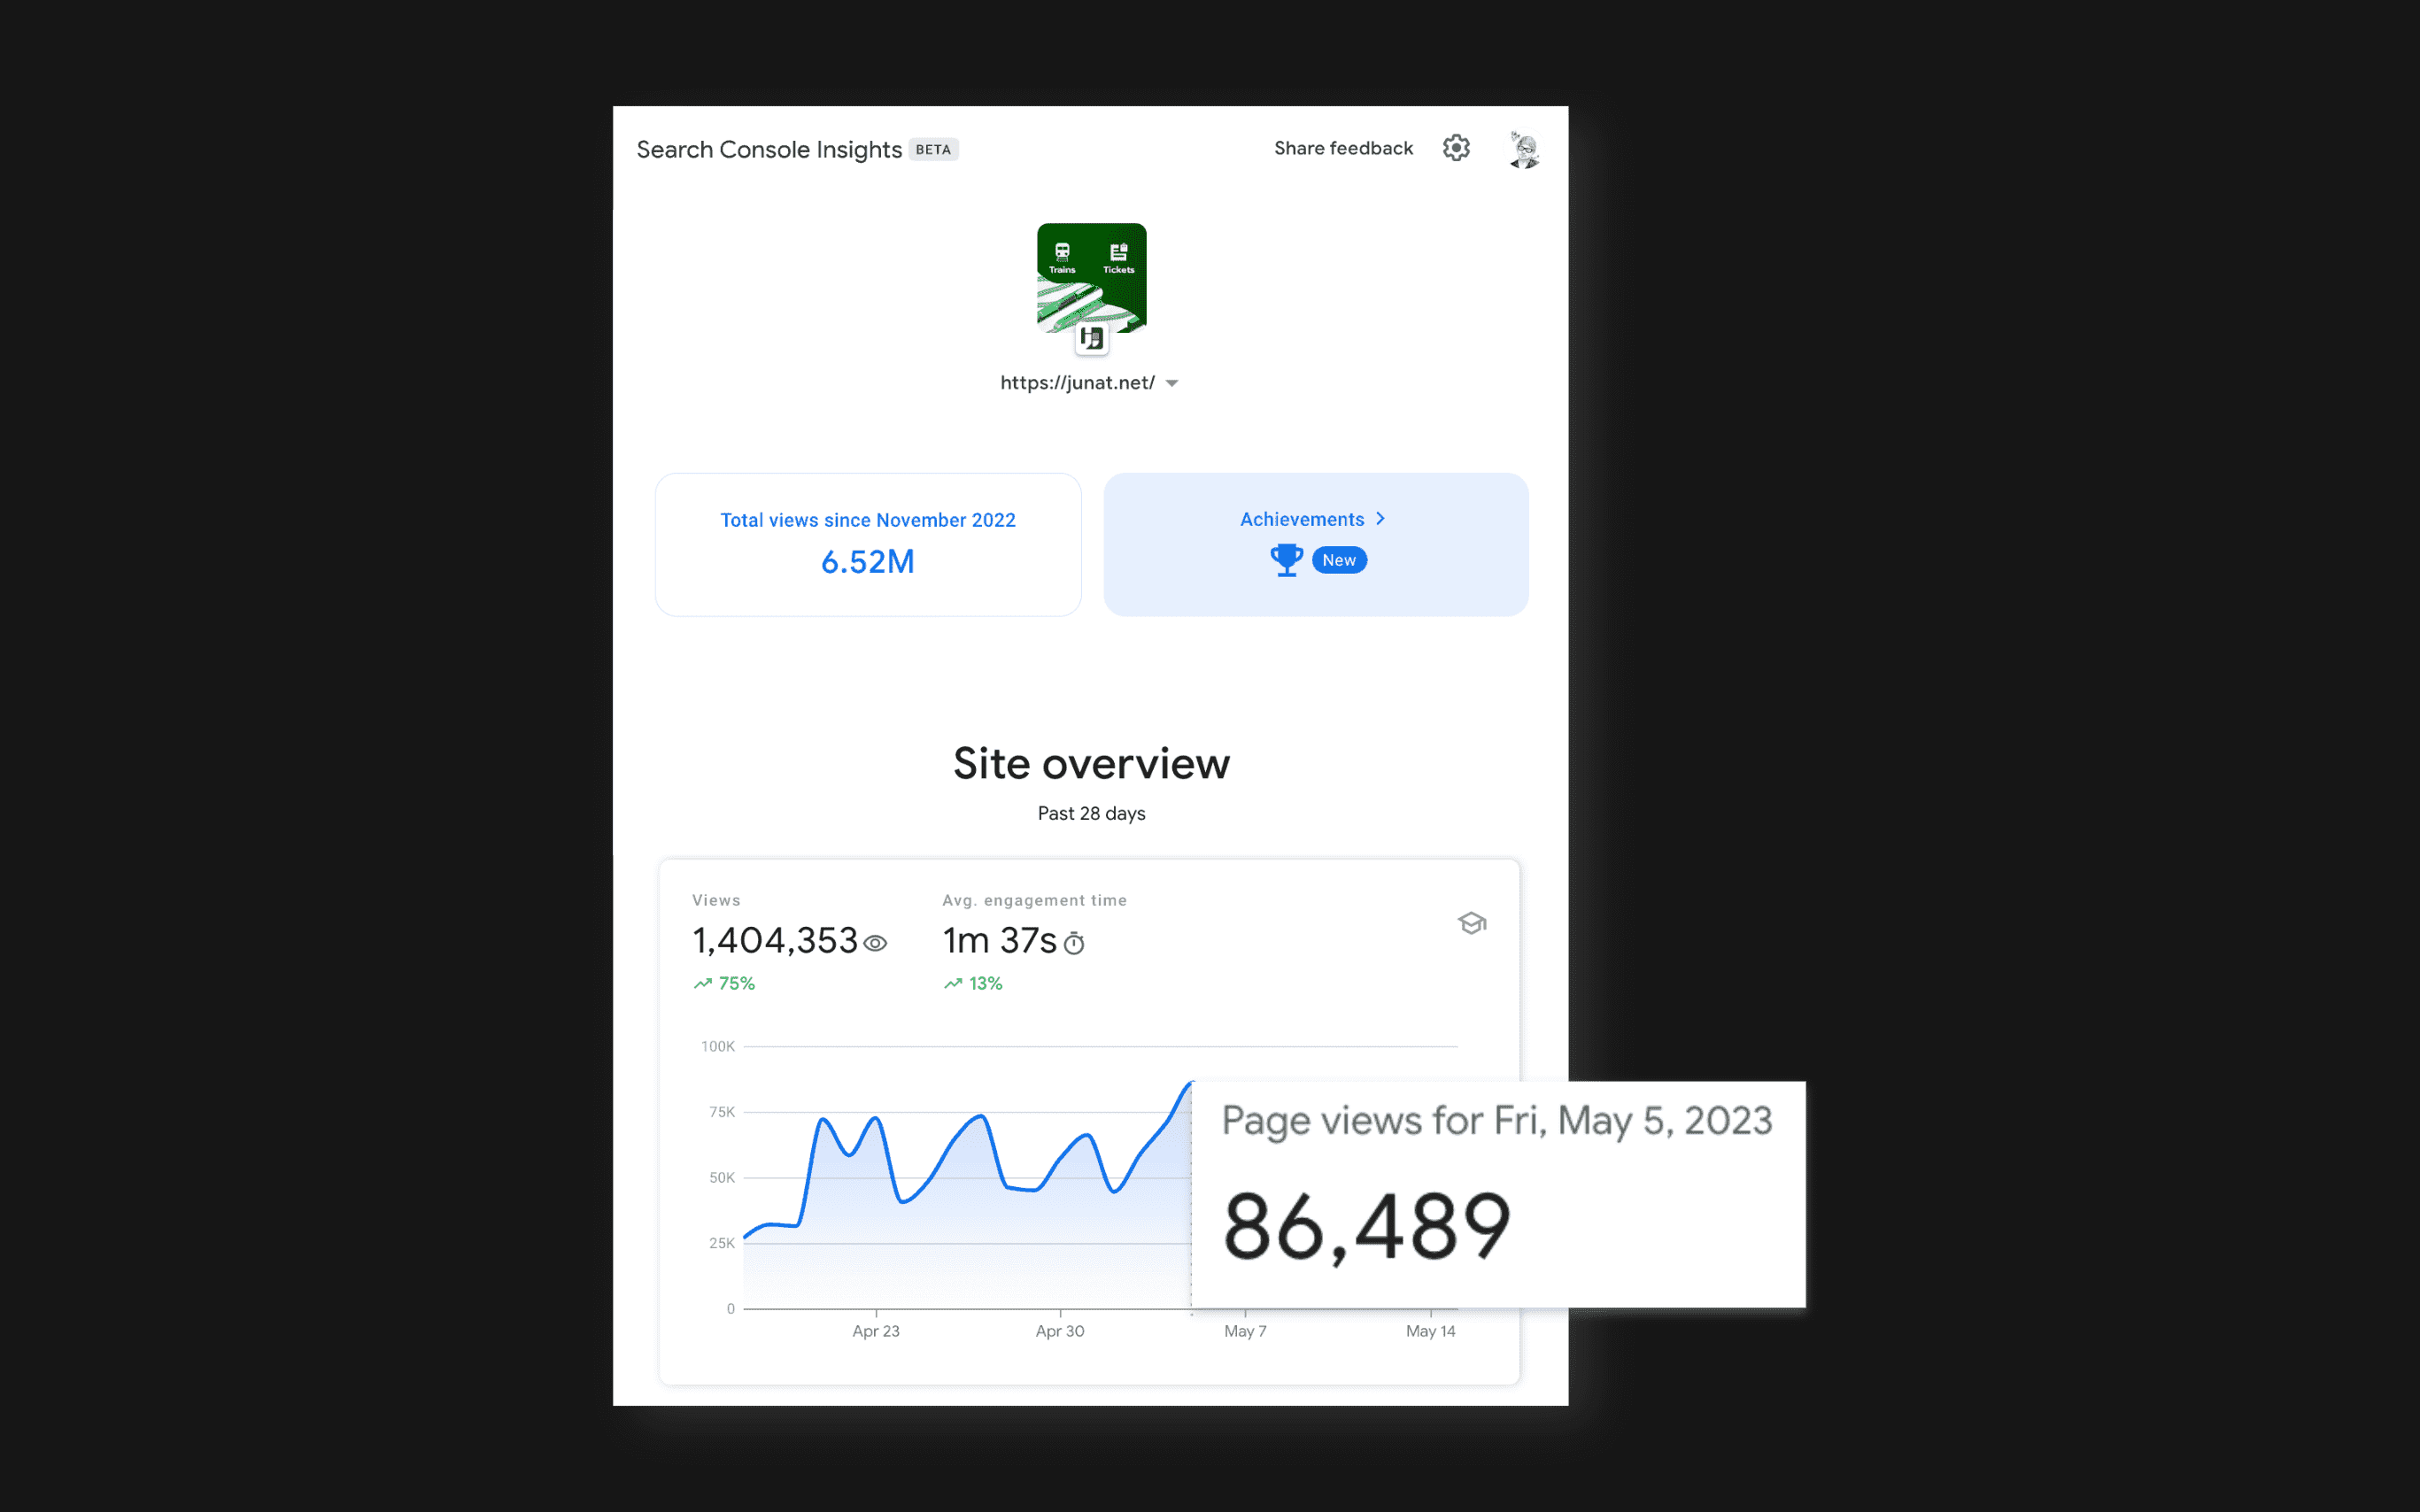Click the Past 28 days label
The image size is (2420, 1512).
tap(1091, 813)
